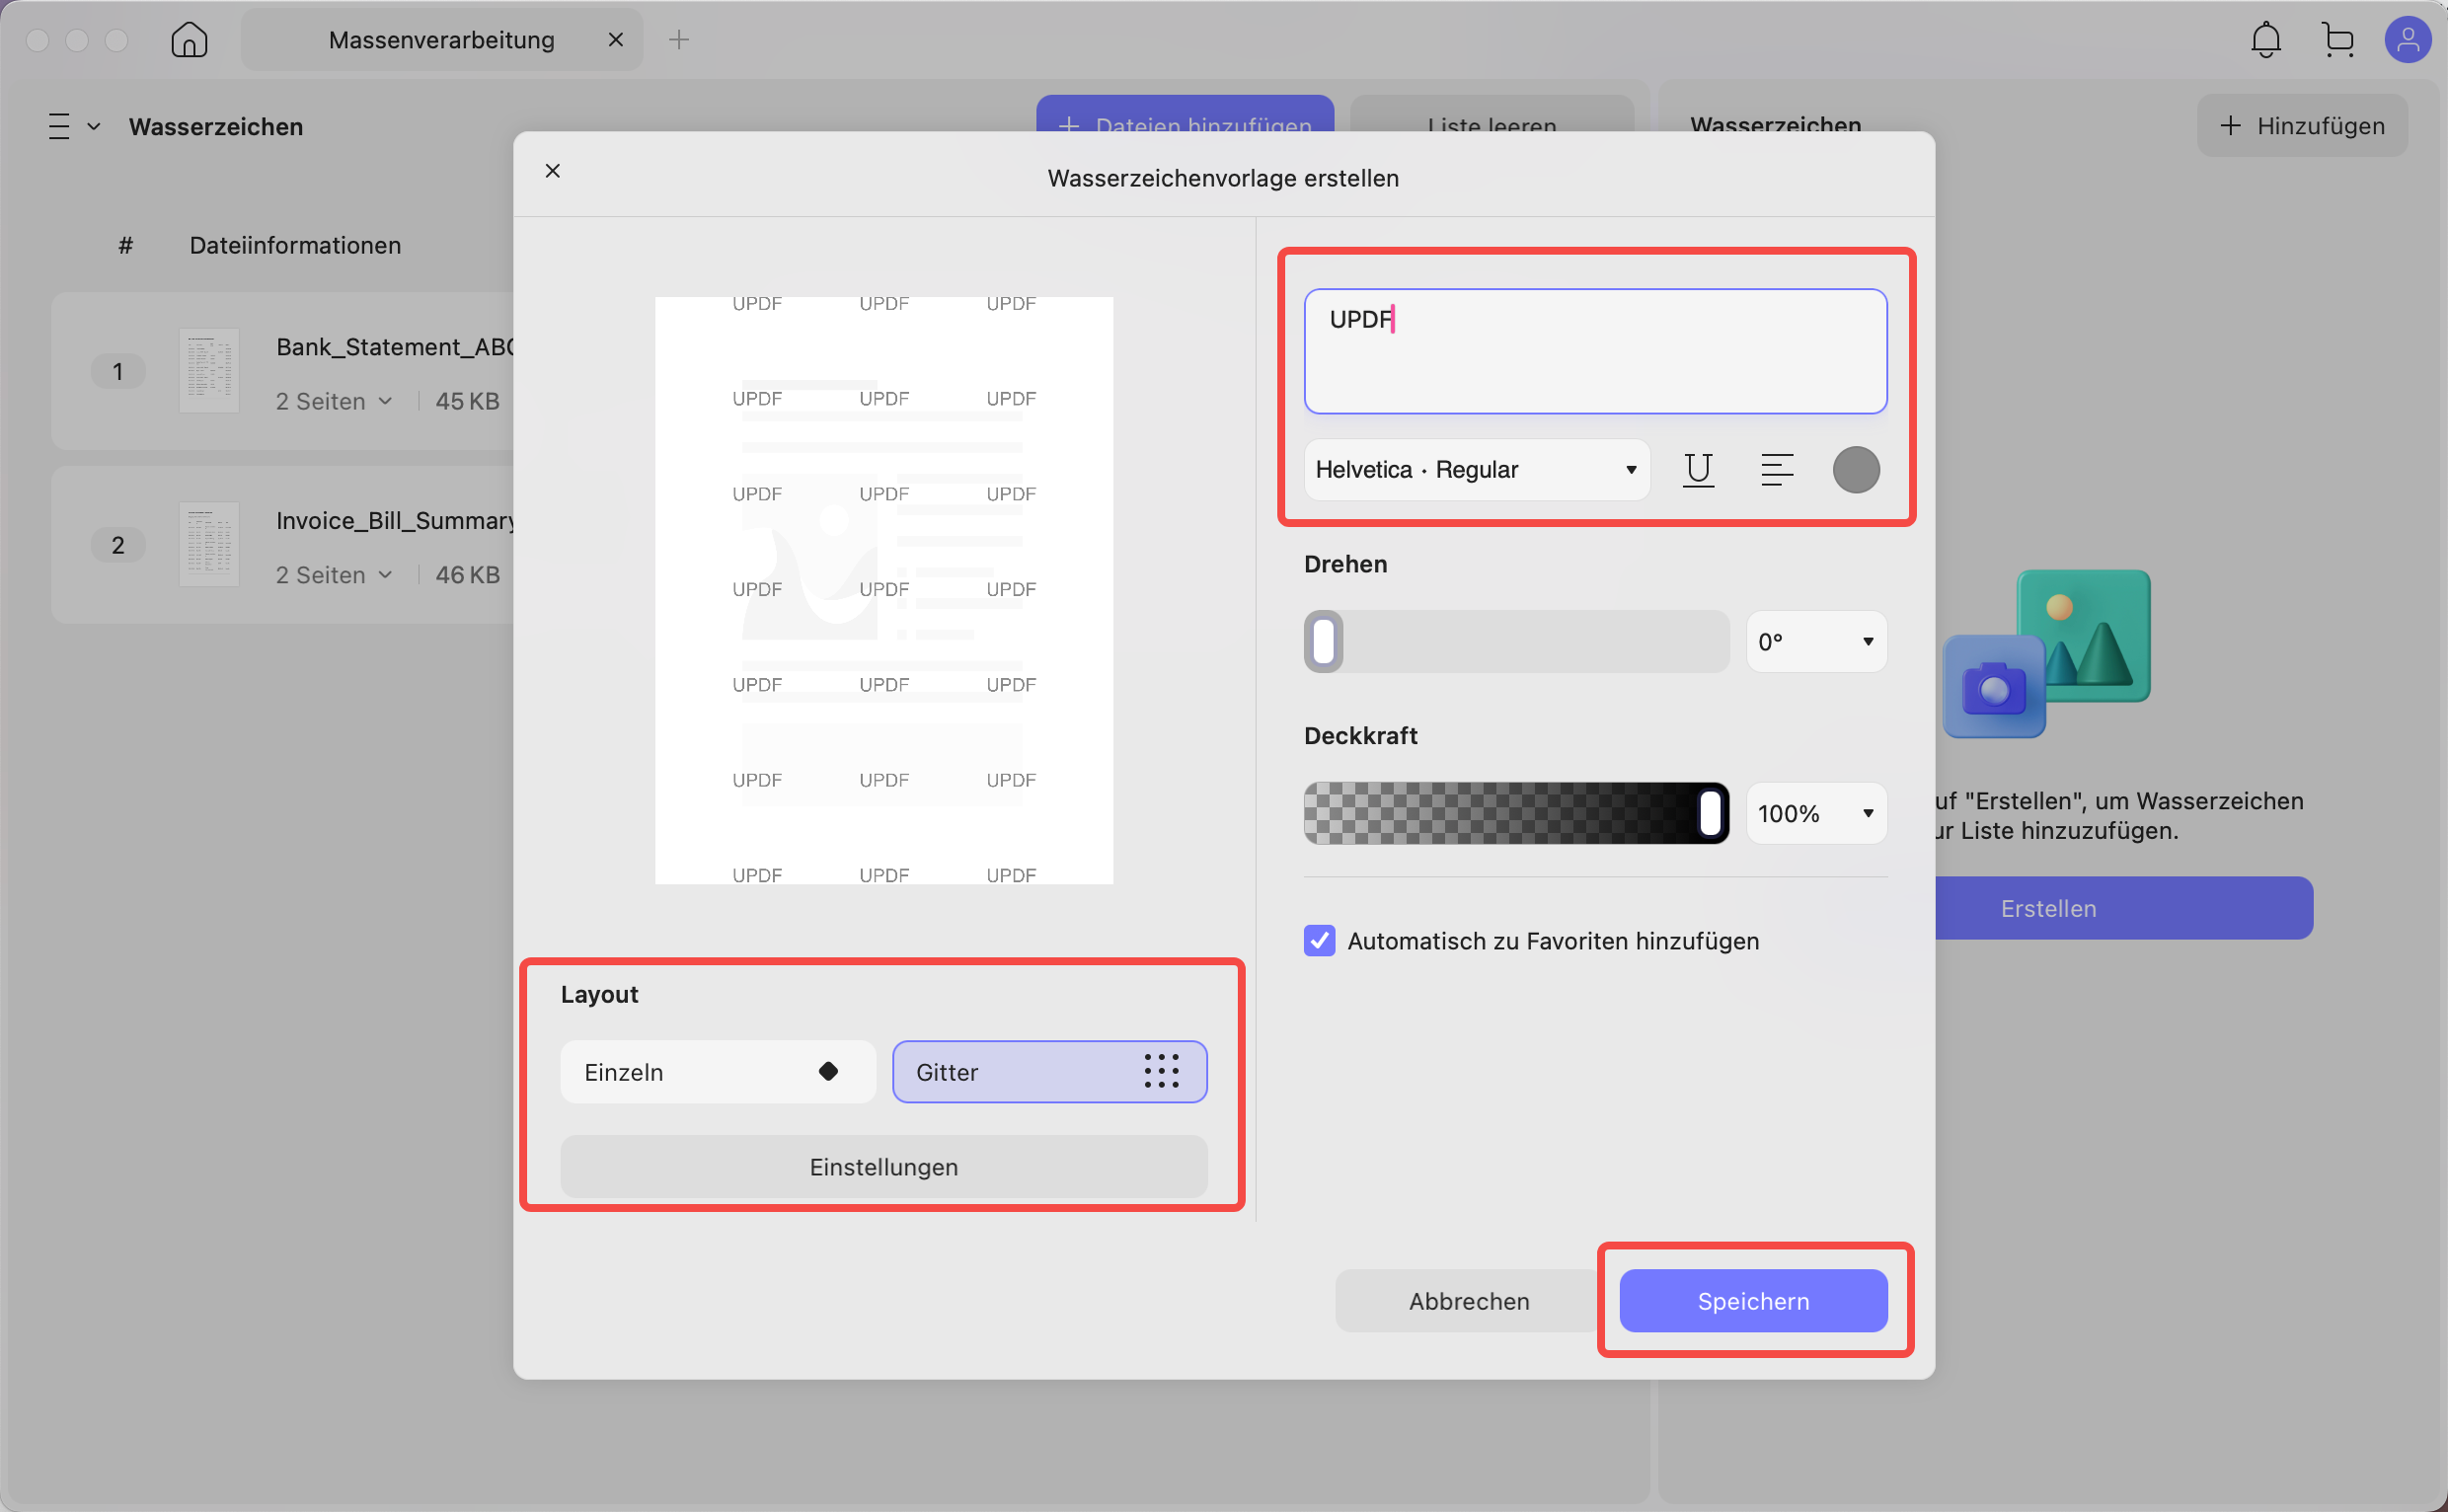Select the Gitter layout option
The width and height of the screenshot is (2448, 1512).
pos(1049,1072)
